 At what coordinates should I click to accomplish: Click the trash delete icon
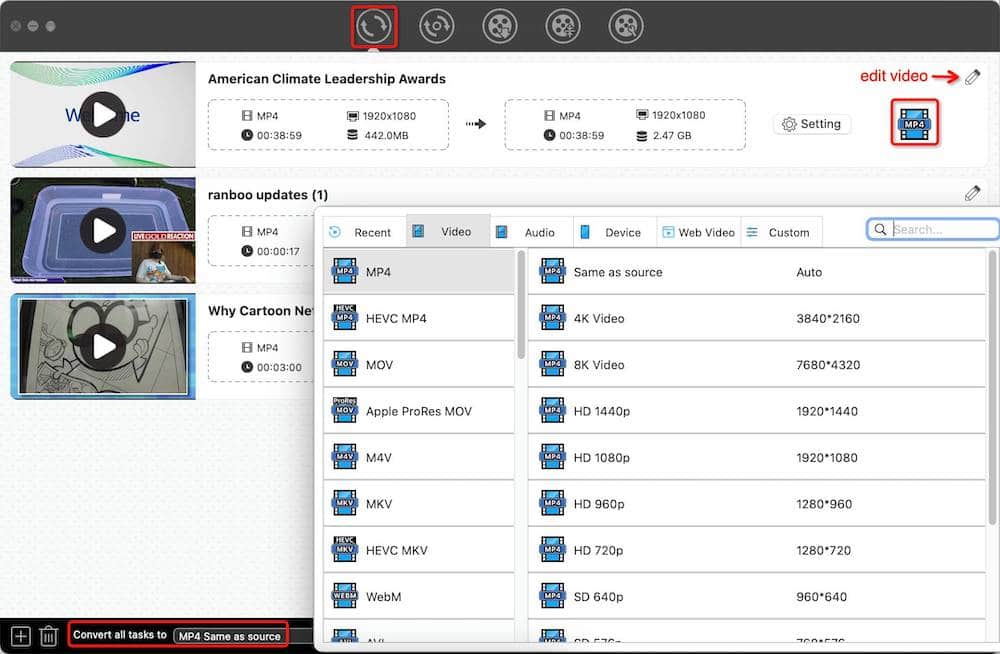click(x=48, y=635)
